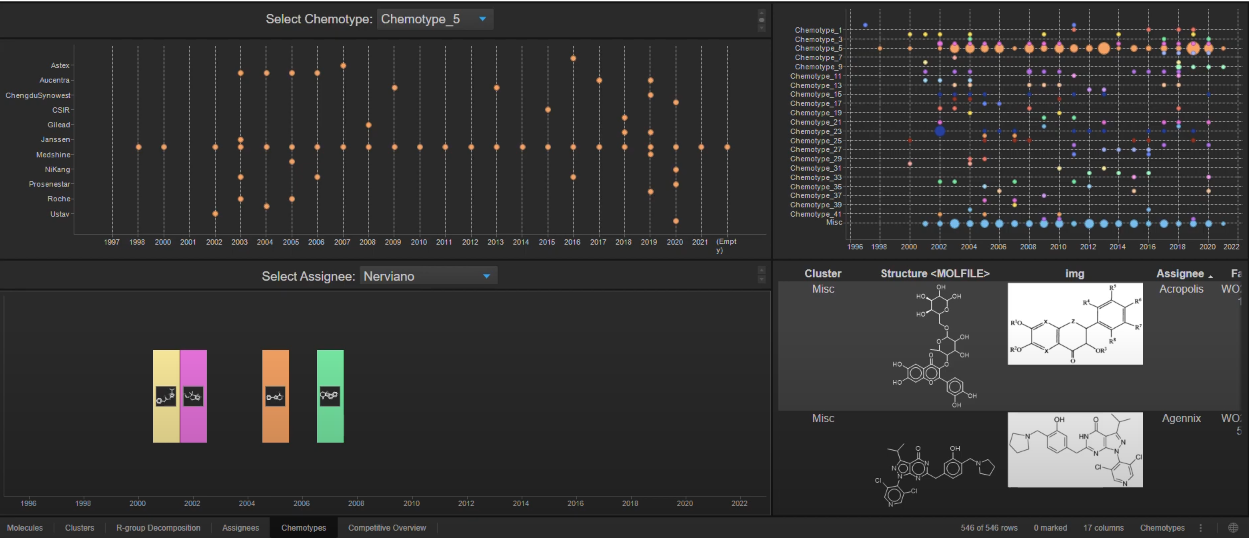Click the Cluster column header
Screen dimensions: 1249x538
[823, 273]
